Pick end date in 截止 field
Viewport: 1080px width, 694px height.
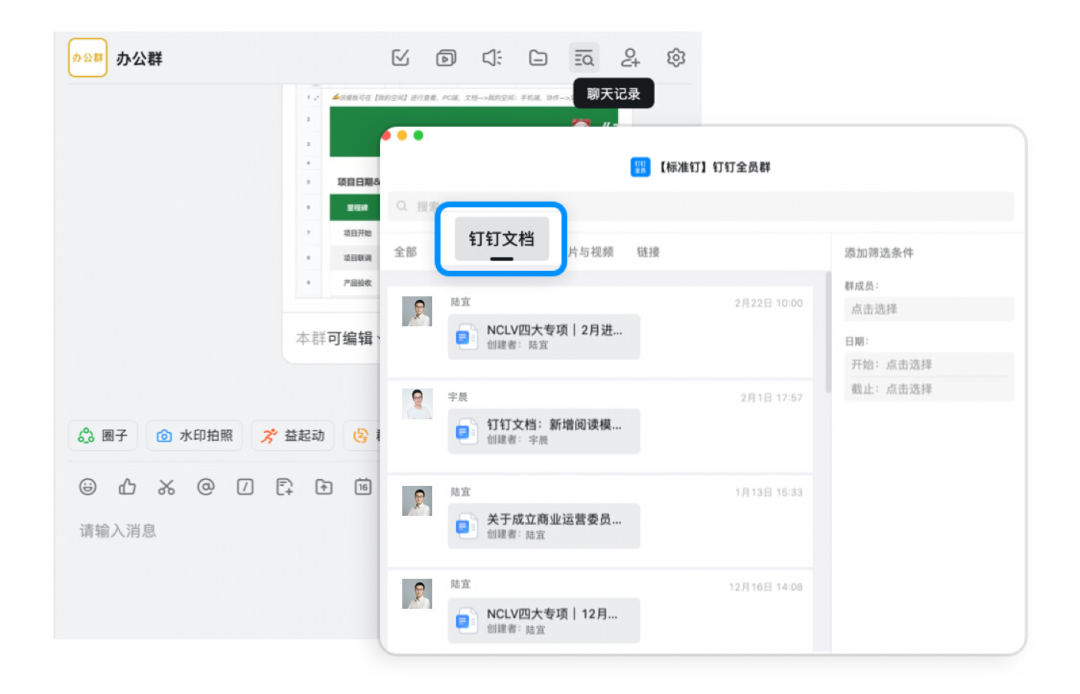point(929,389)
